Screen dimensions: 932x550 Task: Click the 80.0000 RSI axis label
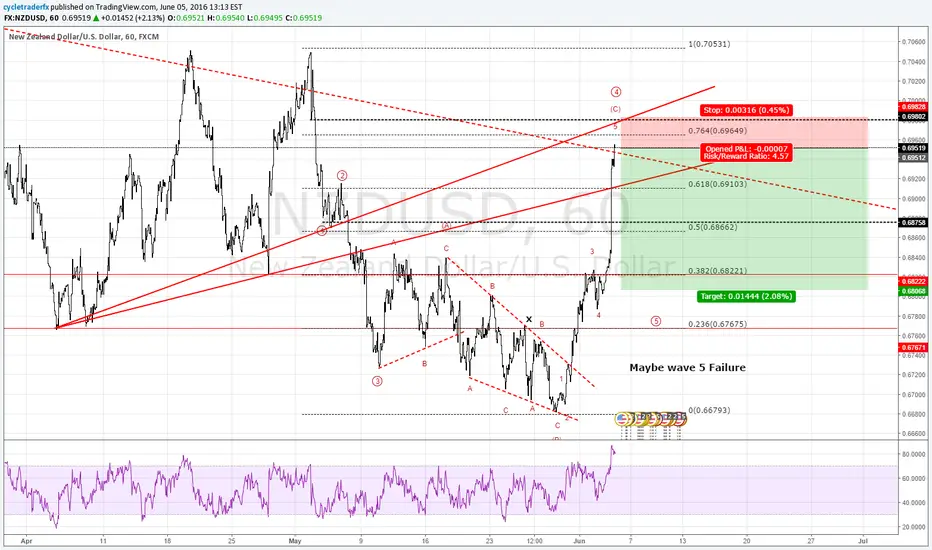click(914, 454)
